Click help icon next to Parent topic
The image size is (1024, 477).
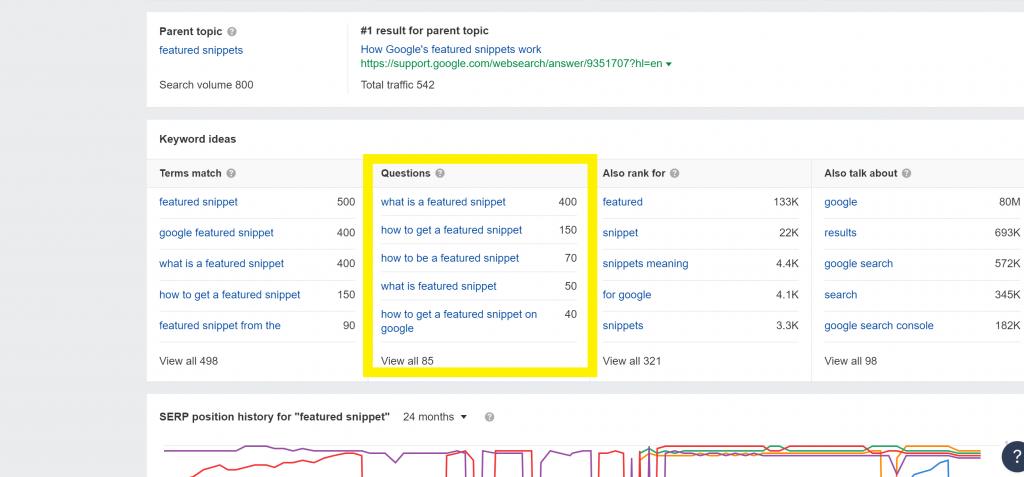[232, 31]
